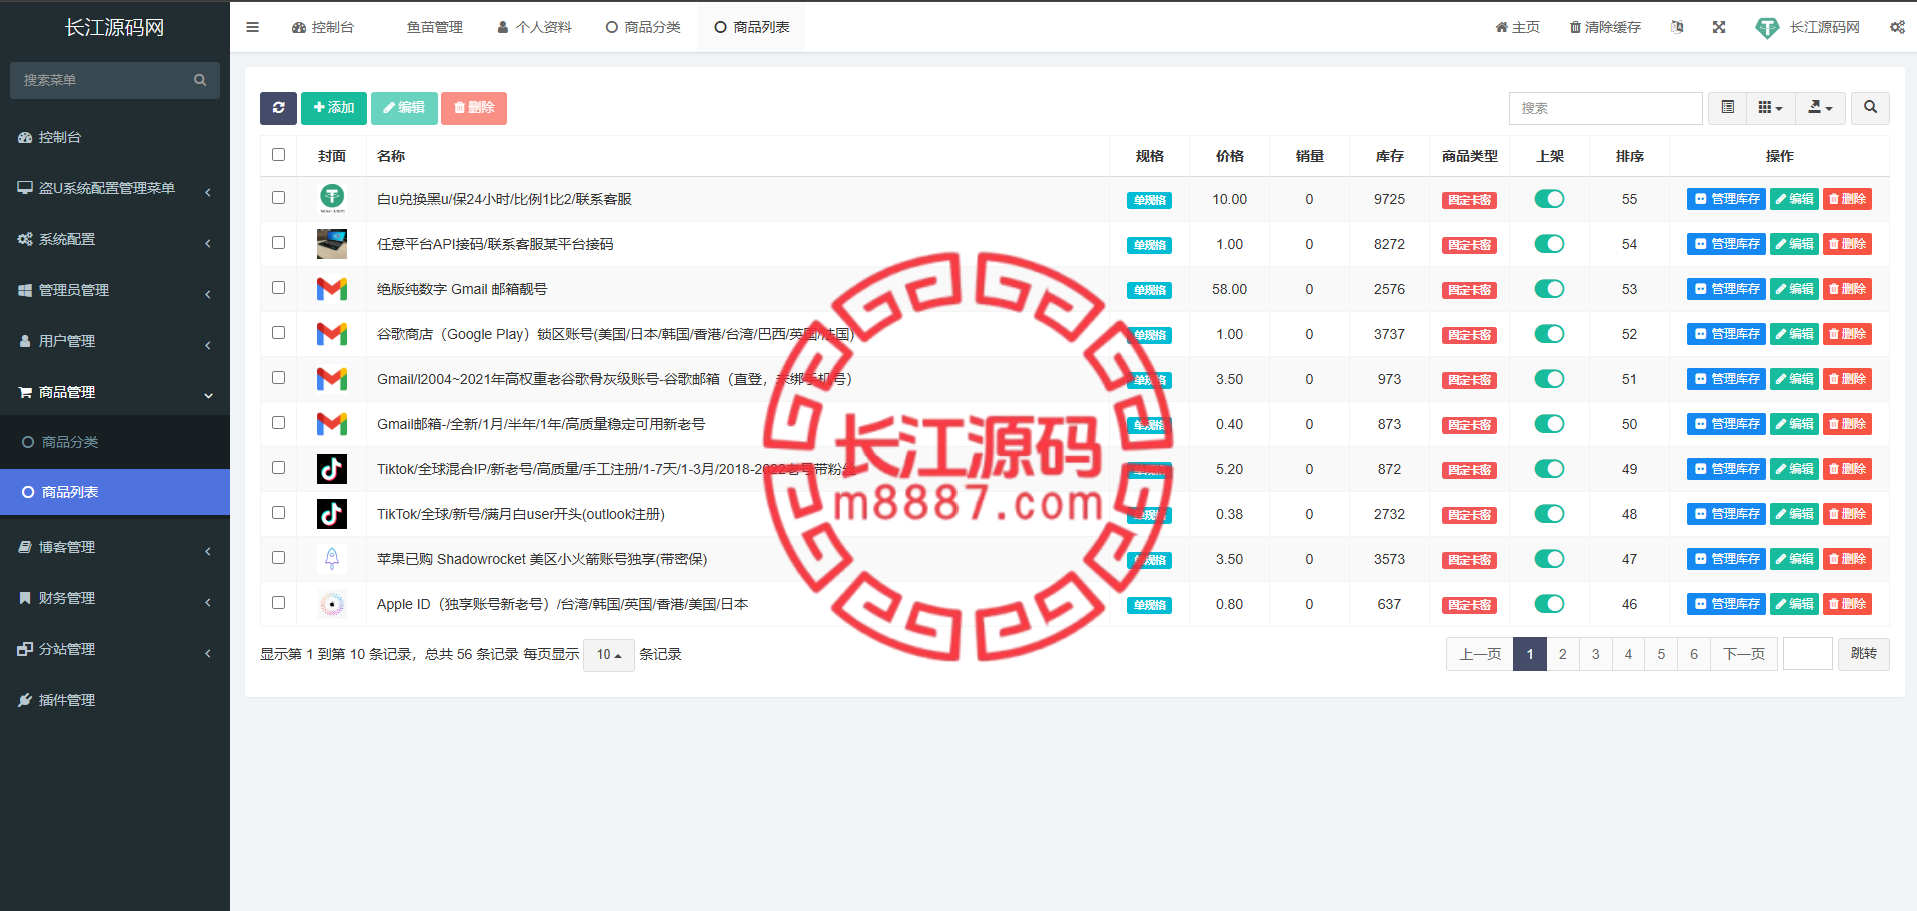Toggle 上架 switch for 白u兑换黑u row

pos(1549,199)
